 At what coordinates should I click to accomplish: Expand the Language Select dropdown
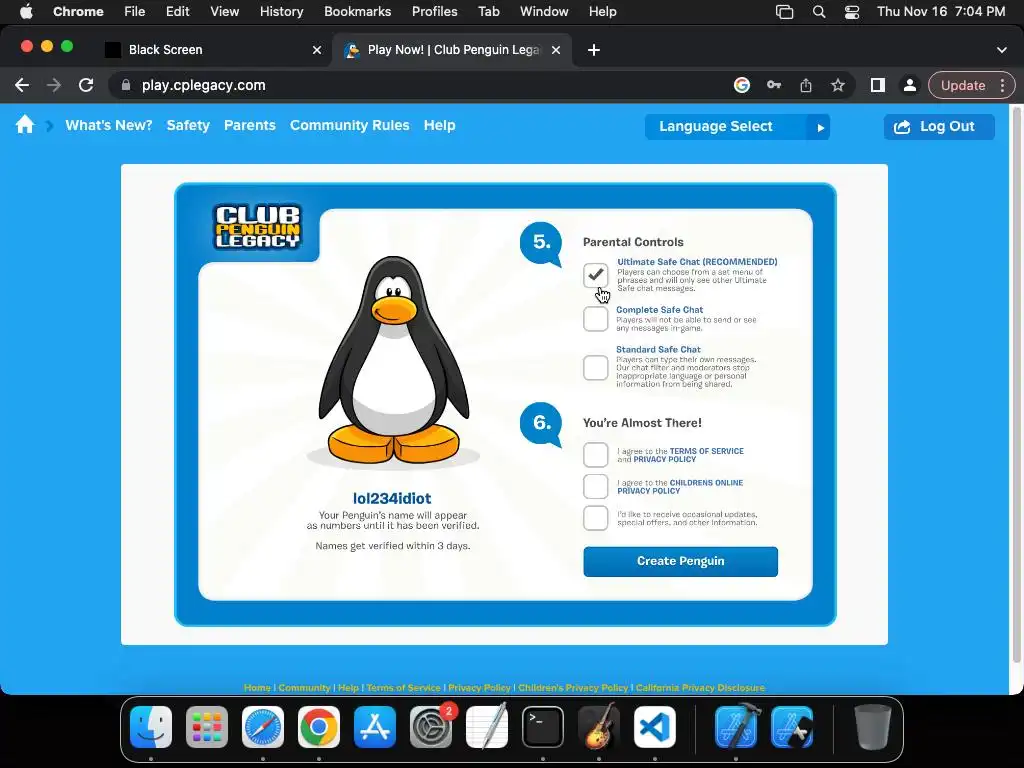[x=737, y=127]
